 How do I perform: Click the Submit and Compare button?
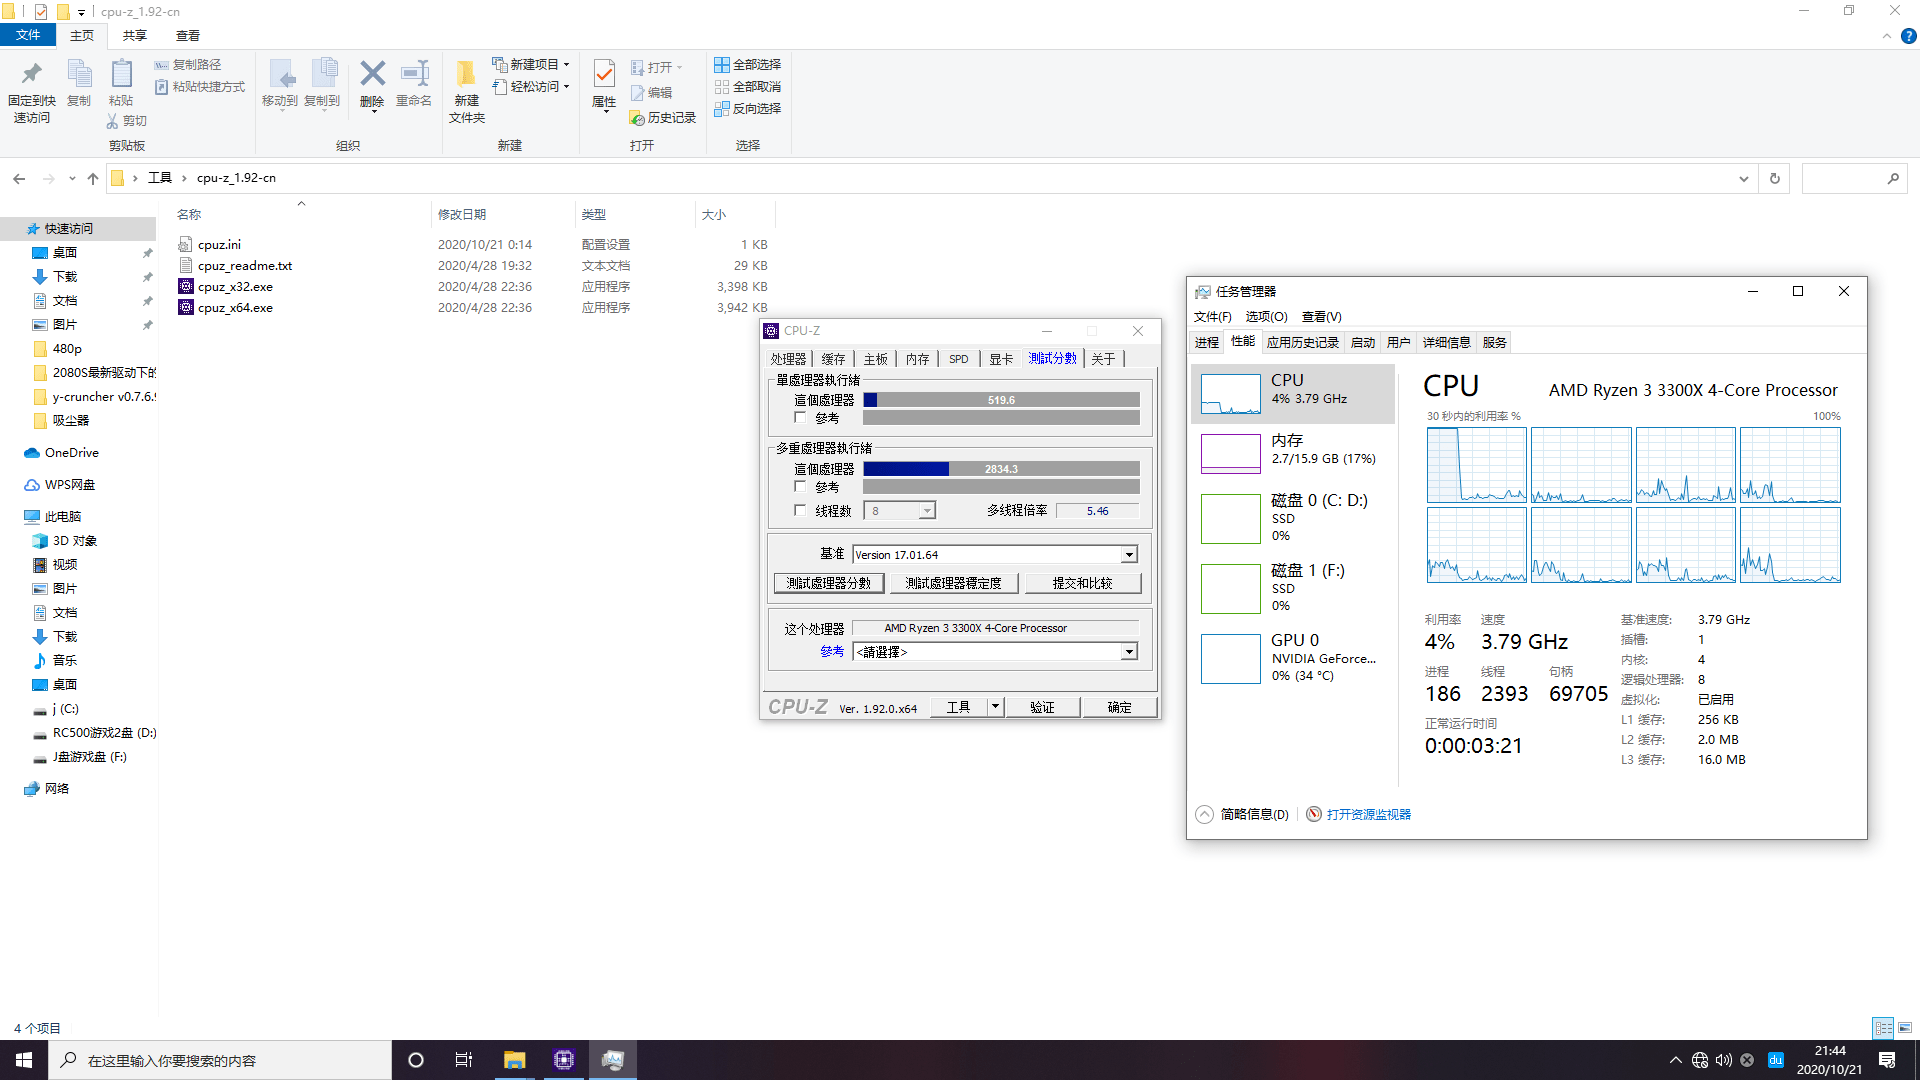pyautogui.click(x=1082, y=583)
